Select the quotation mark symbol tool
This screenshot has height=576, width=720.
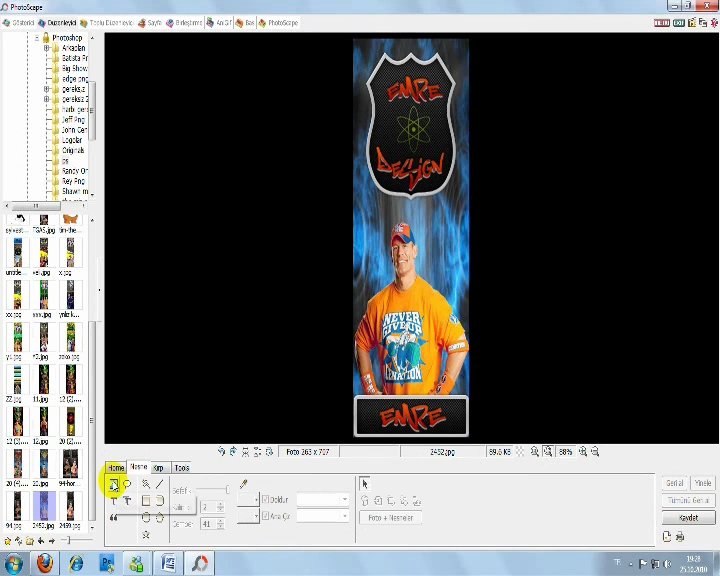coord(113,518)
